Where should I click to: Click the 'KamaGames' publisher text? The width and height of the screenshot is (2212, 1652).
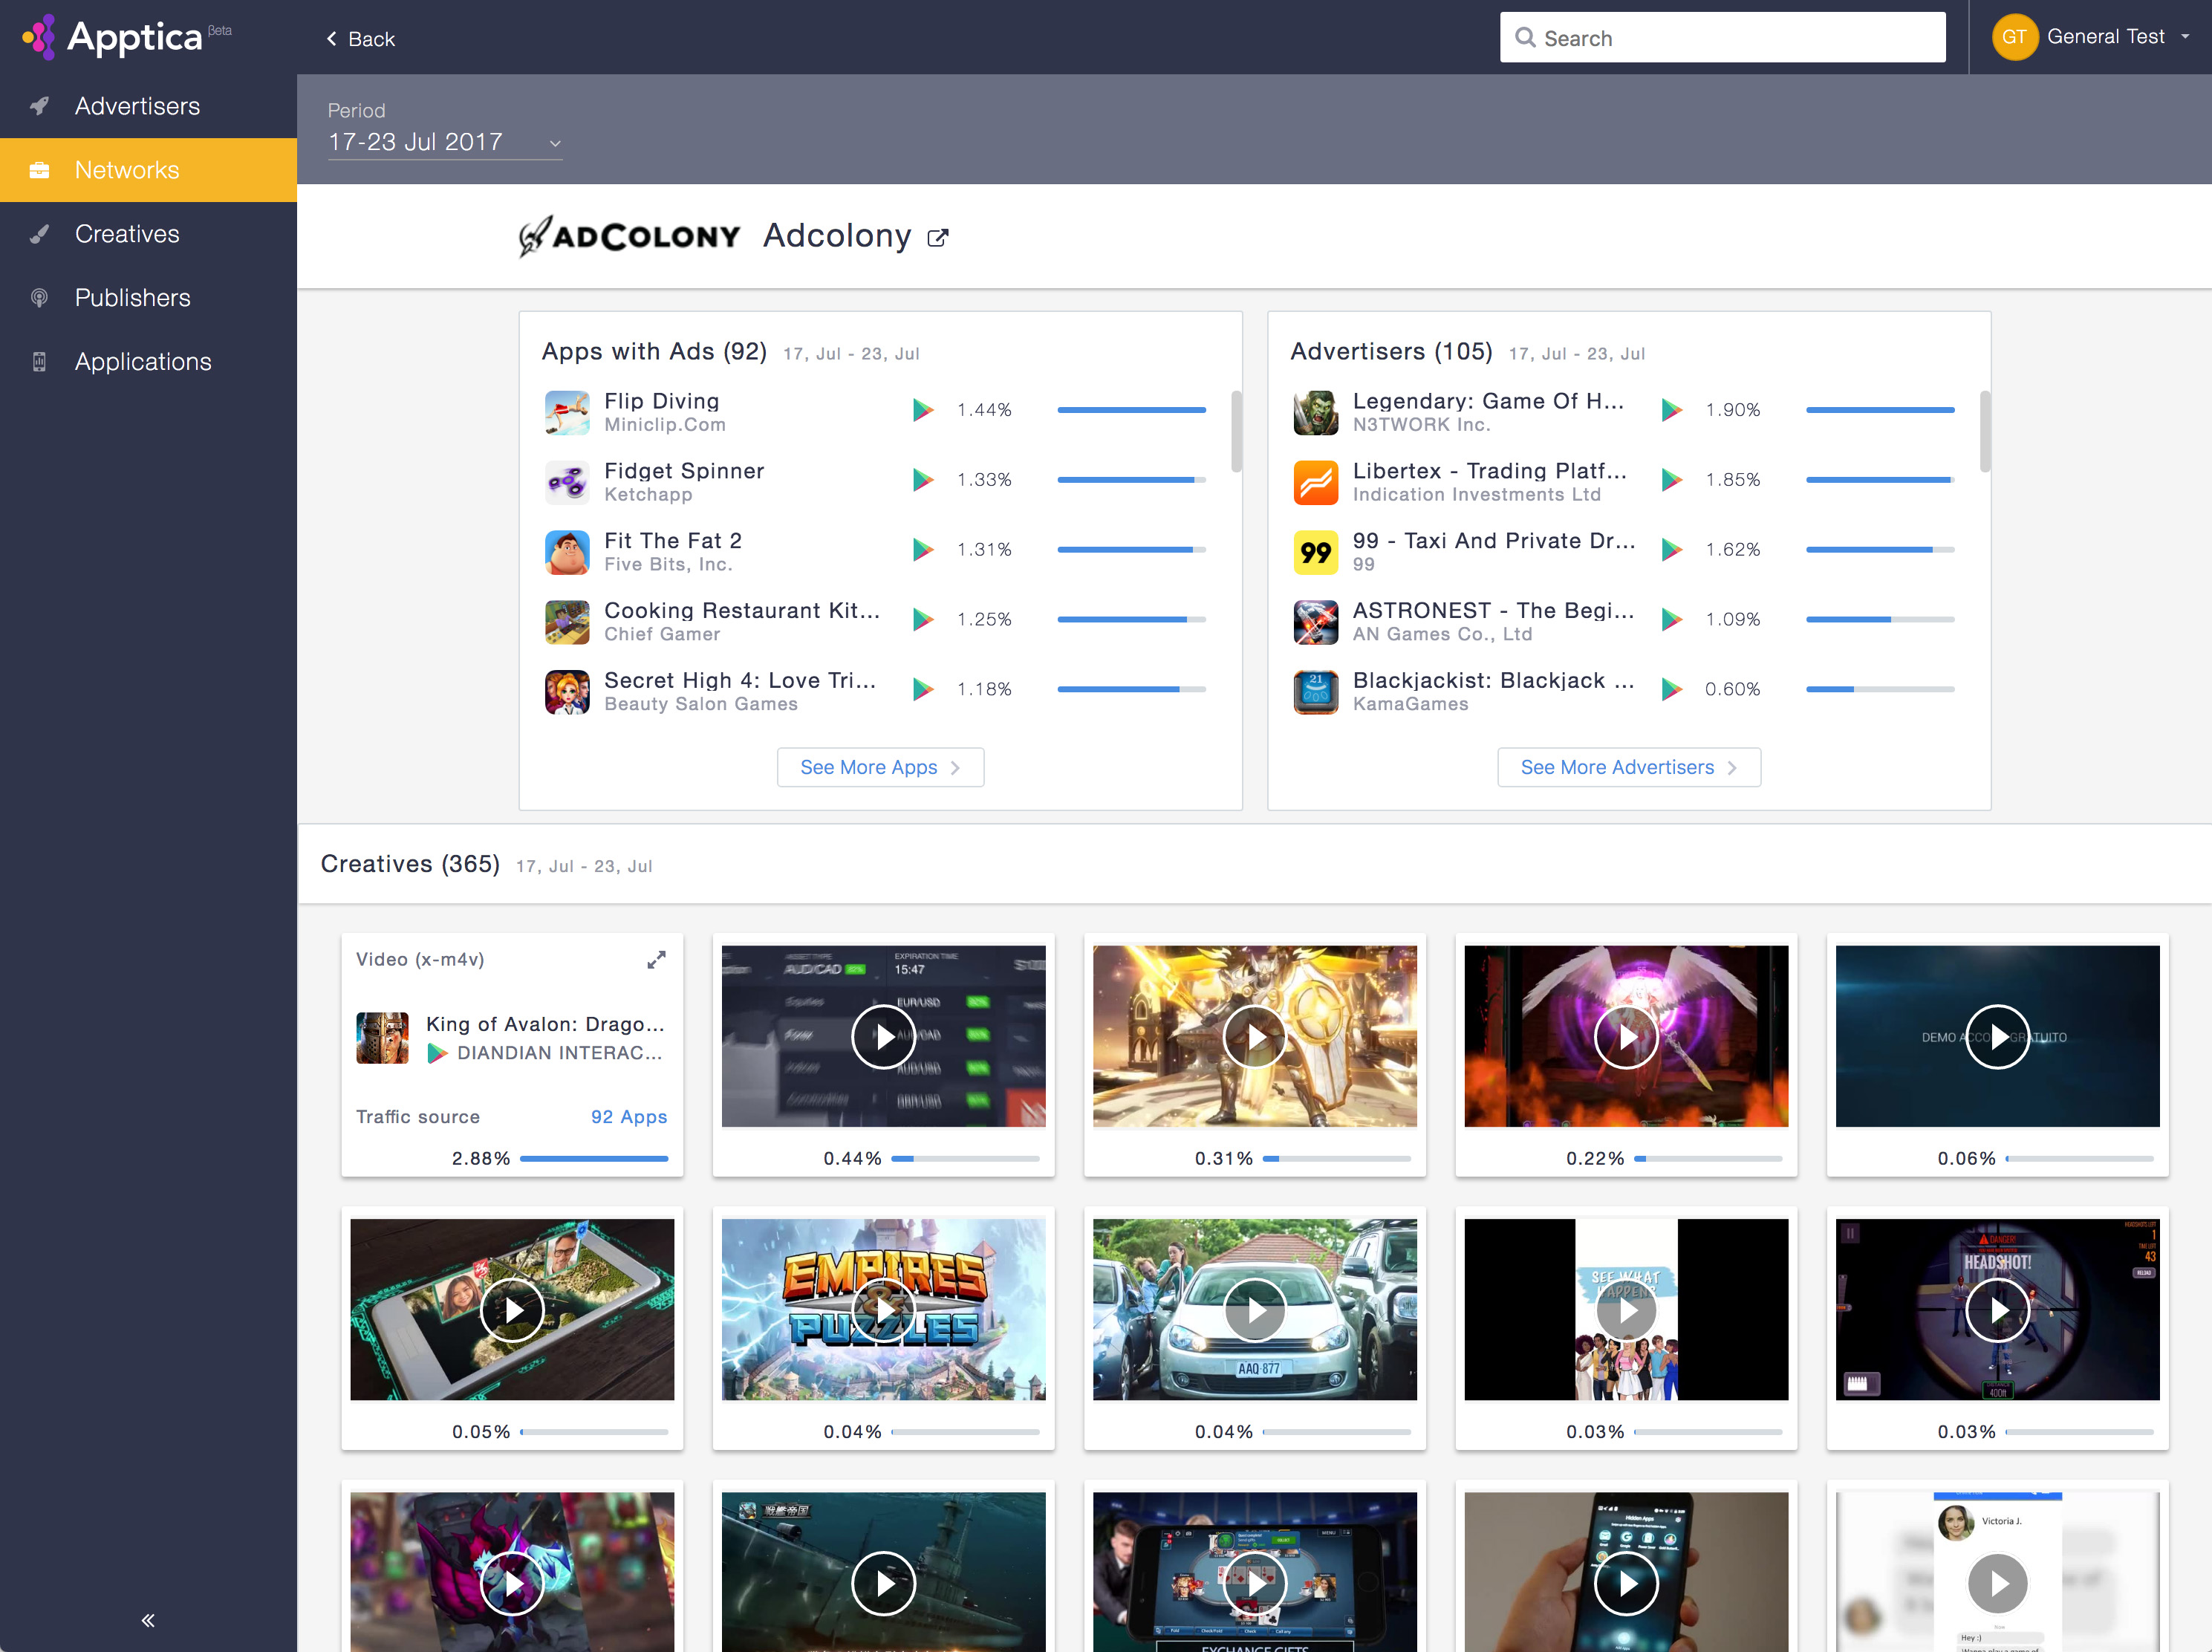coord(1410,704)
